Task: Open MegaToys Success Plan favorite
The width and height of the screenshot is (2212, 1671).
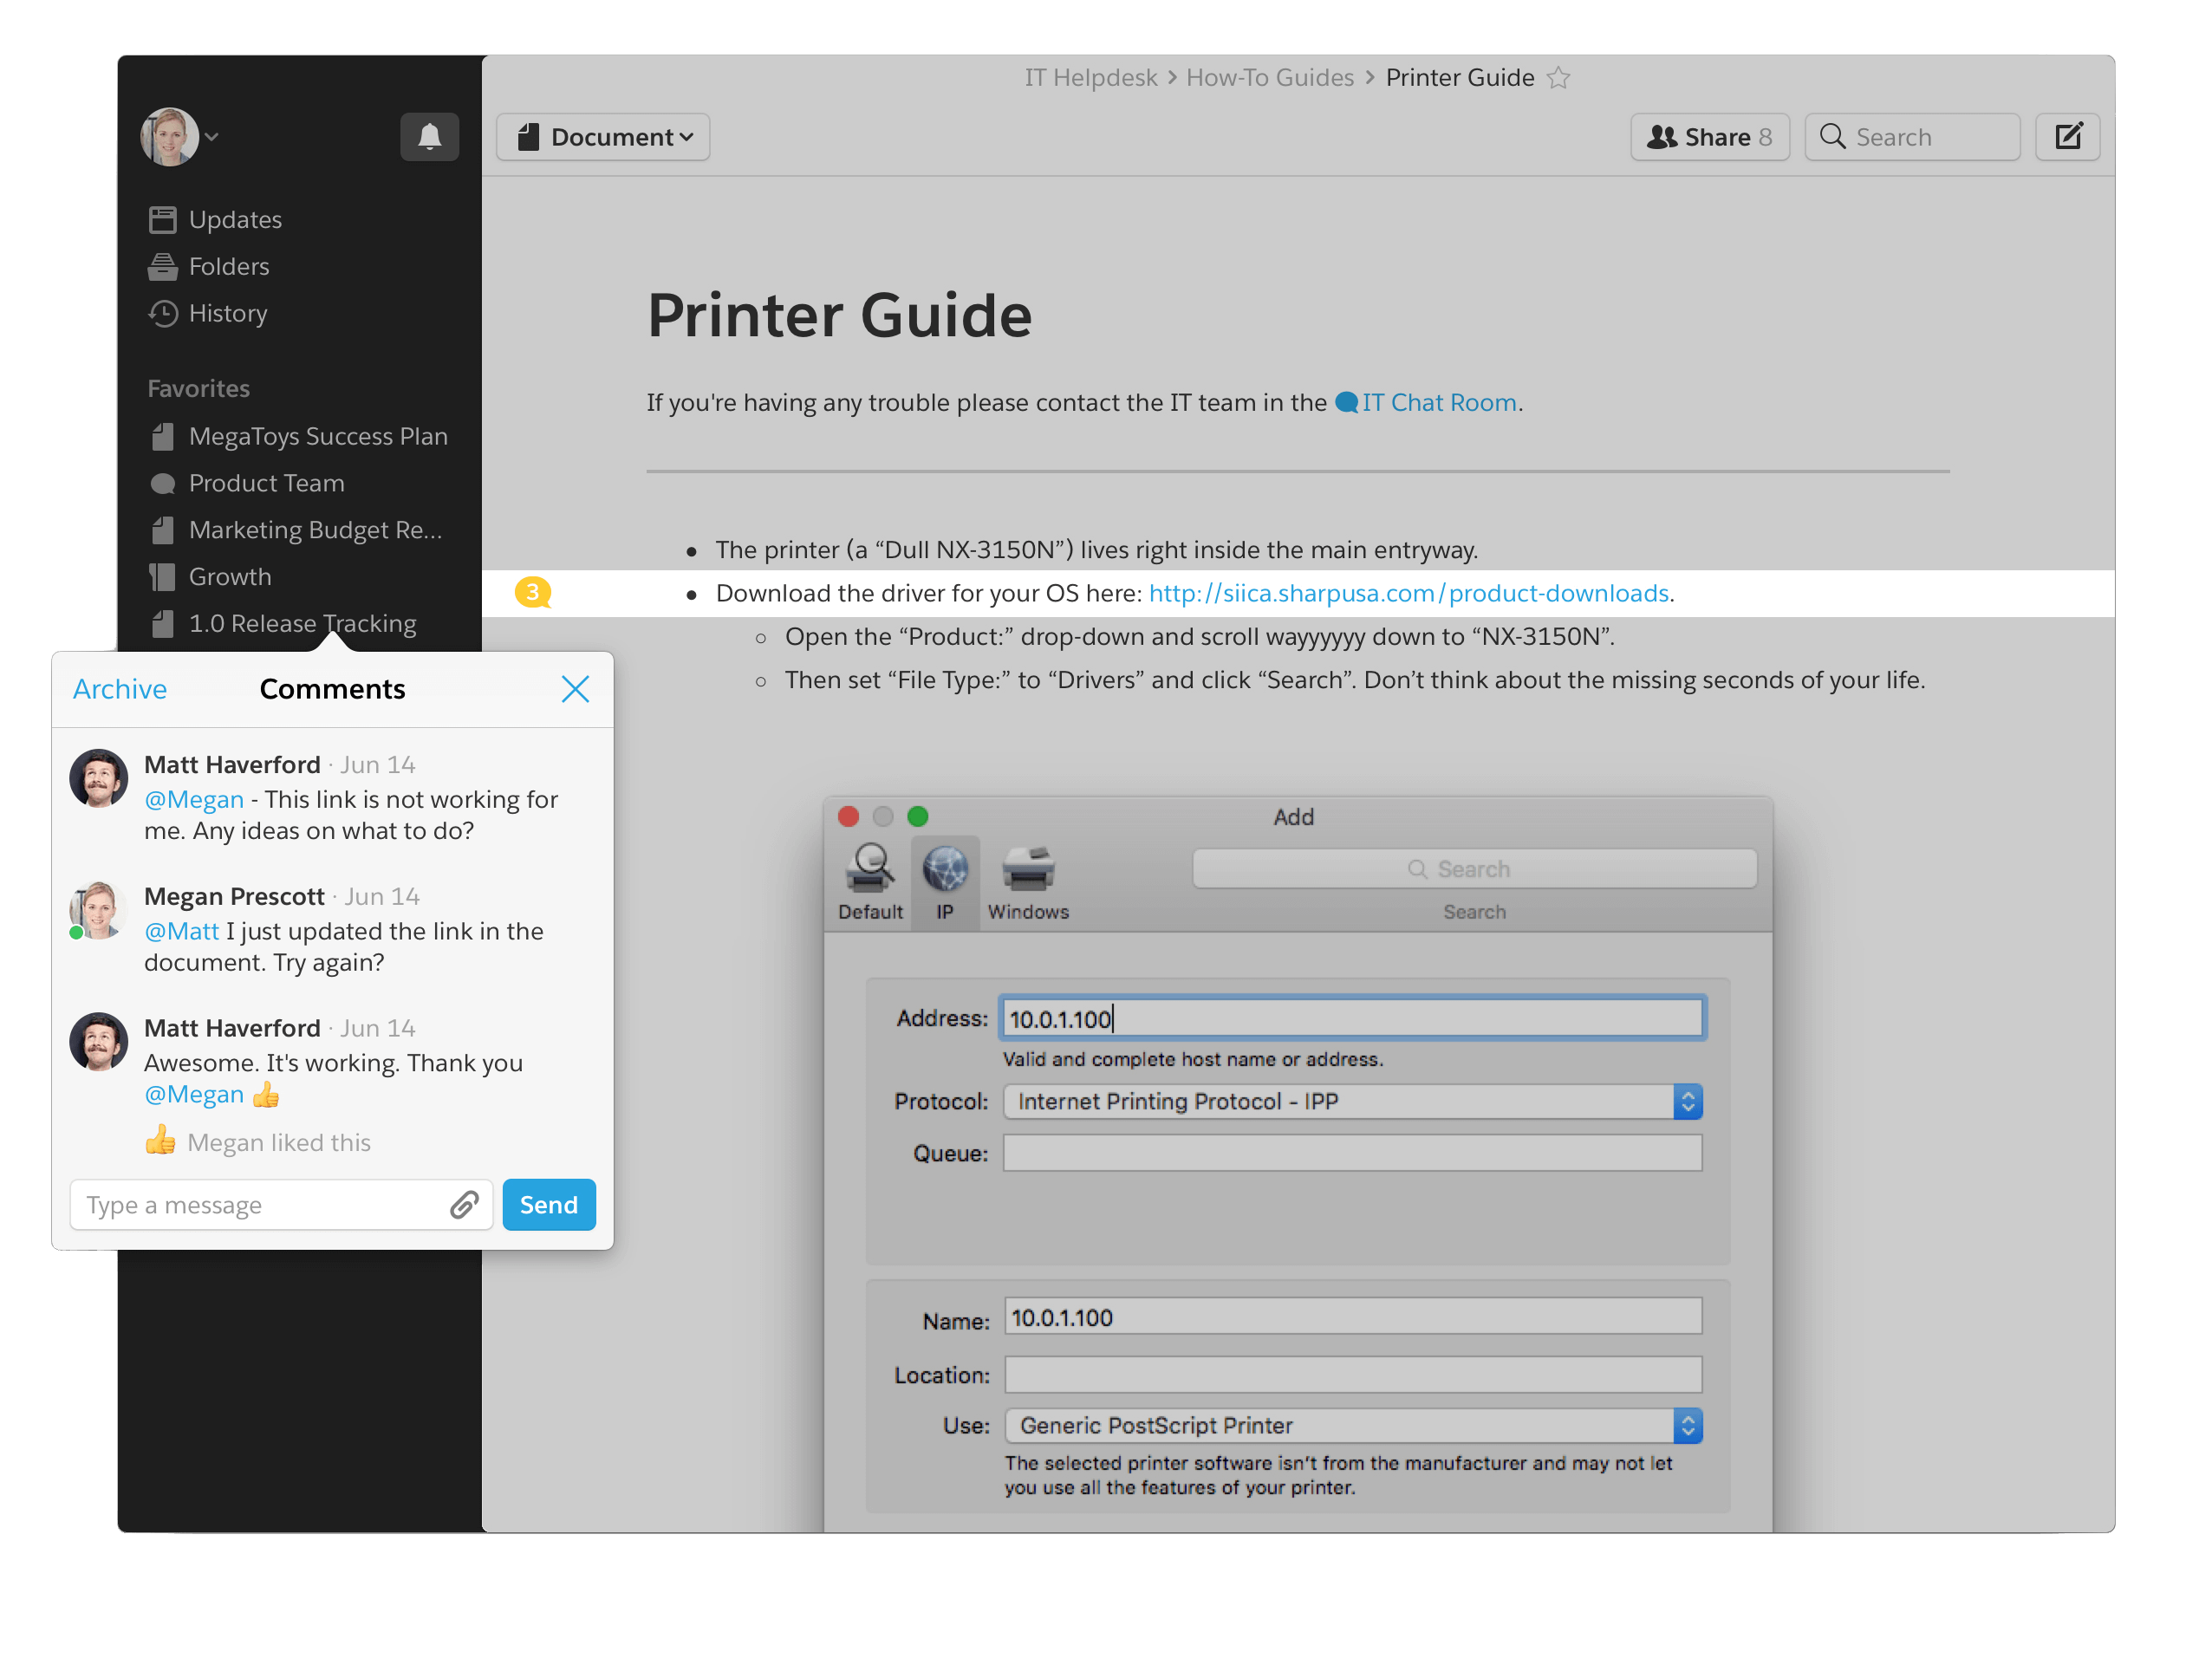Action: 317,436
